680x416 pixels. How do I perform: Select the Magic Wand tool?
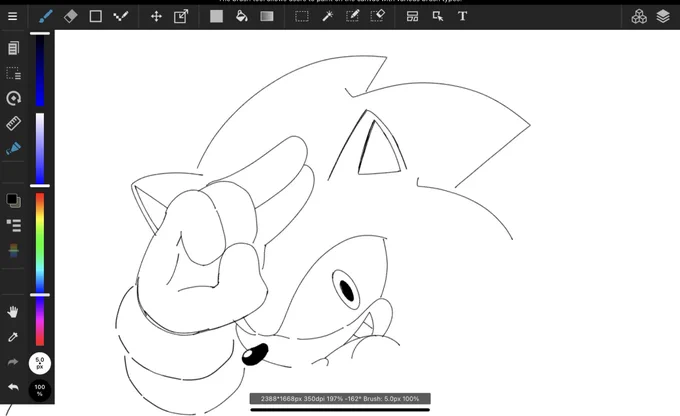click(x=327, y=16)
